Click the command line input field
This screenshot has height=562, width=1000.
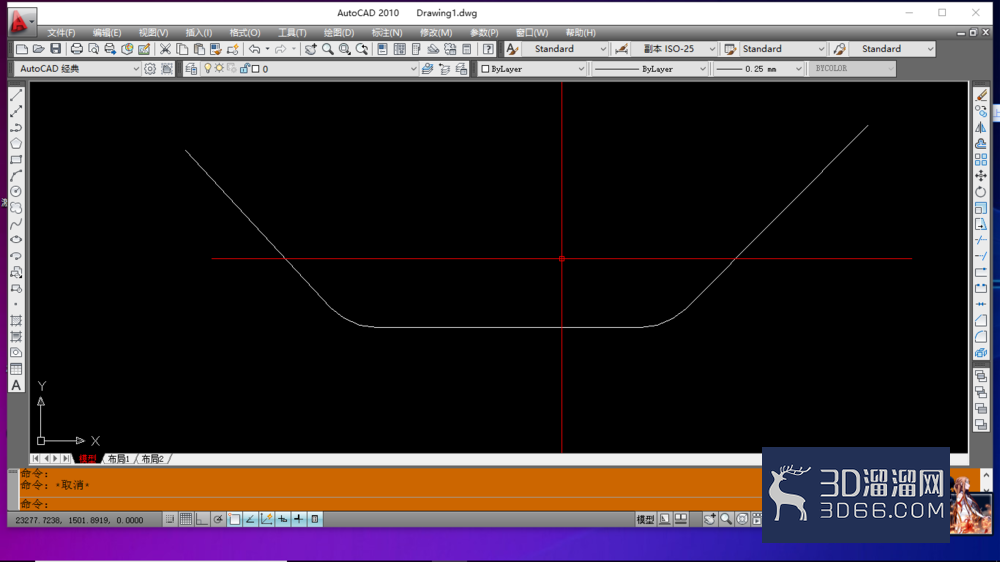389,504
